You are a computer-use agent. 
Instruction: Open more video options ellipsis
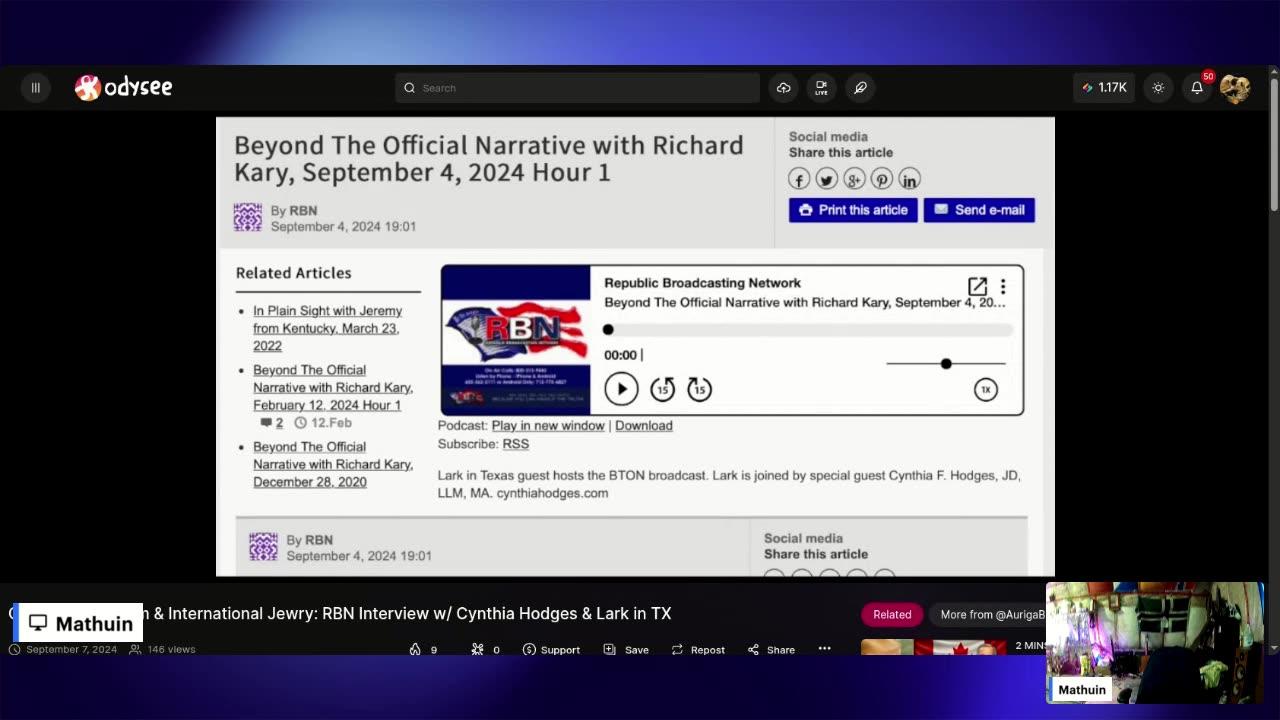pos(824,648)
